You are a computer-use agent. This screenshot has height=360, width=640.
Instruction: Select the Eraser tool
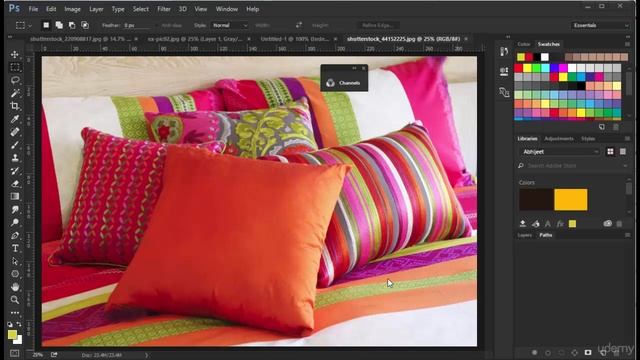point(15,184)
